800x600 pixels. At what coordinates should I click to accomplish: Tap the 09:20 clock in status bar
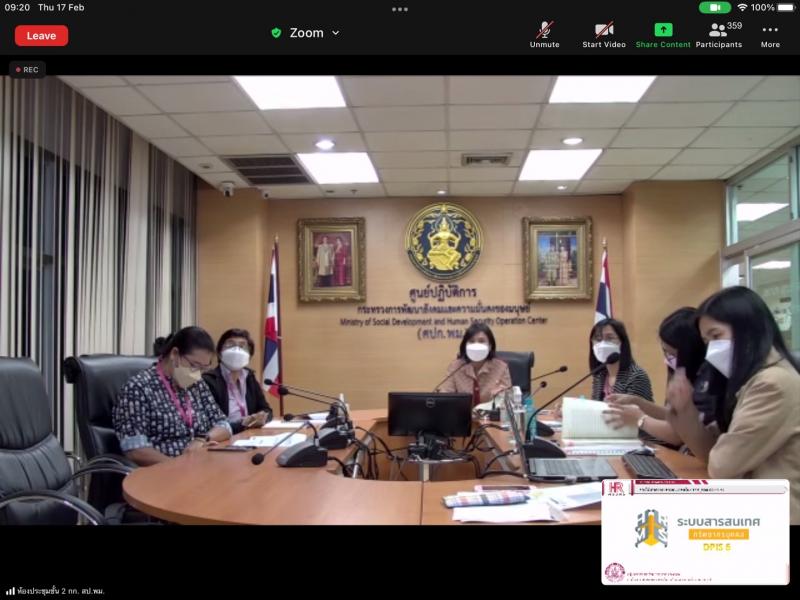[17, 8]
